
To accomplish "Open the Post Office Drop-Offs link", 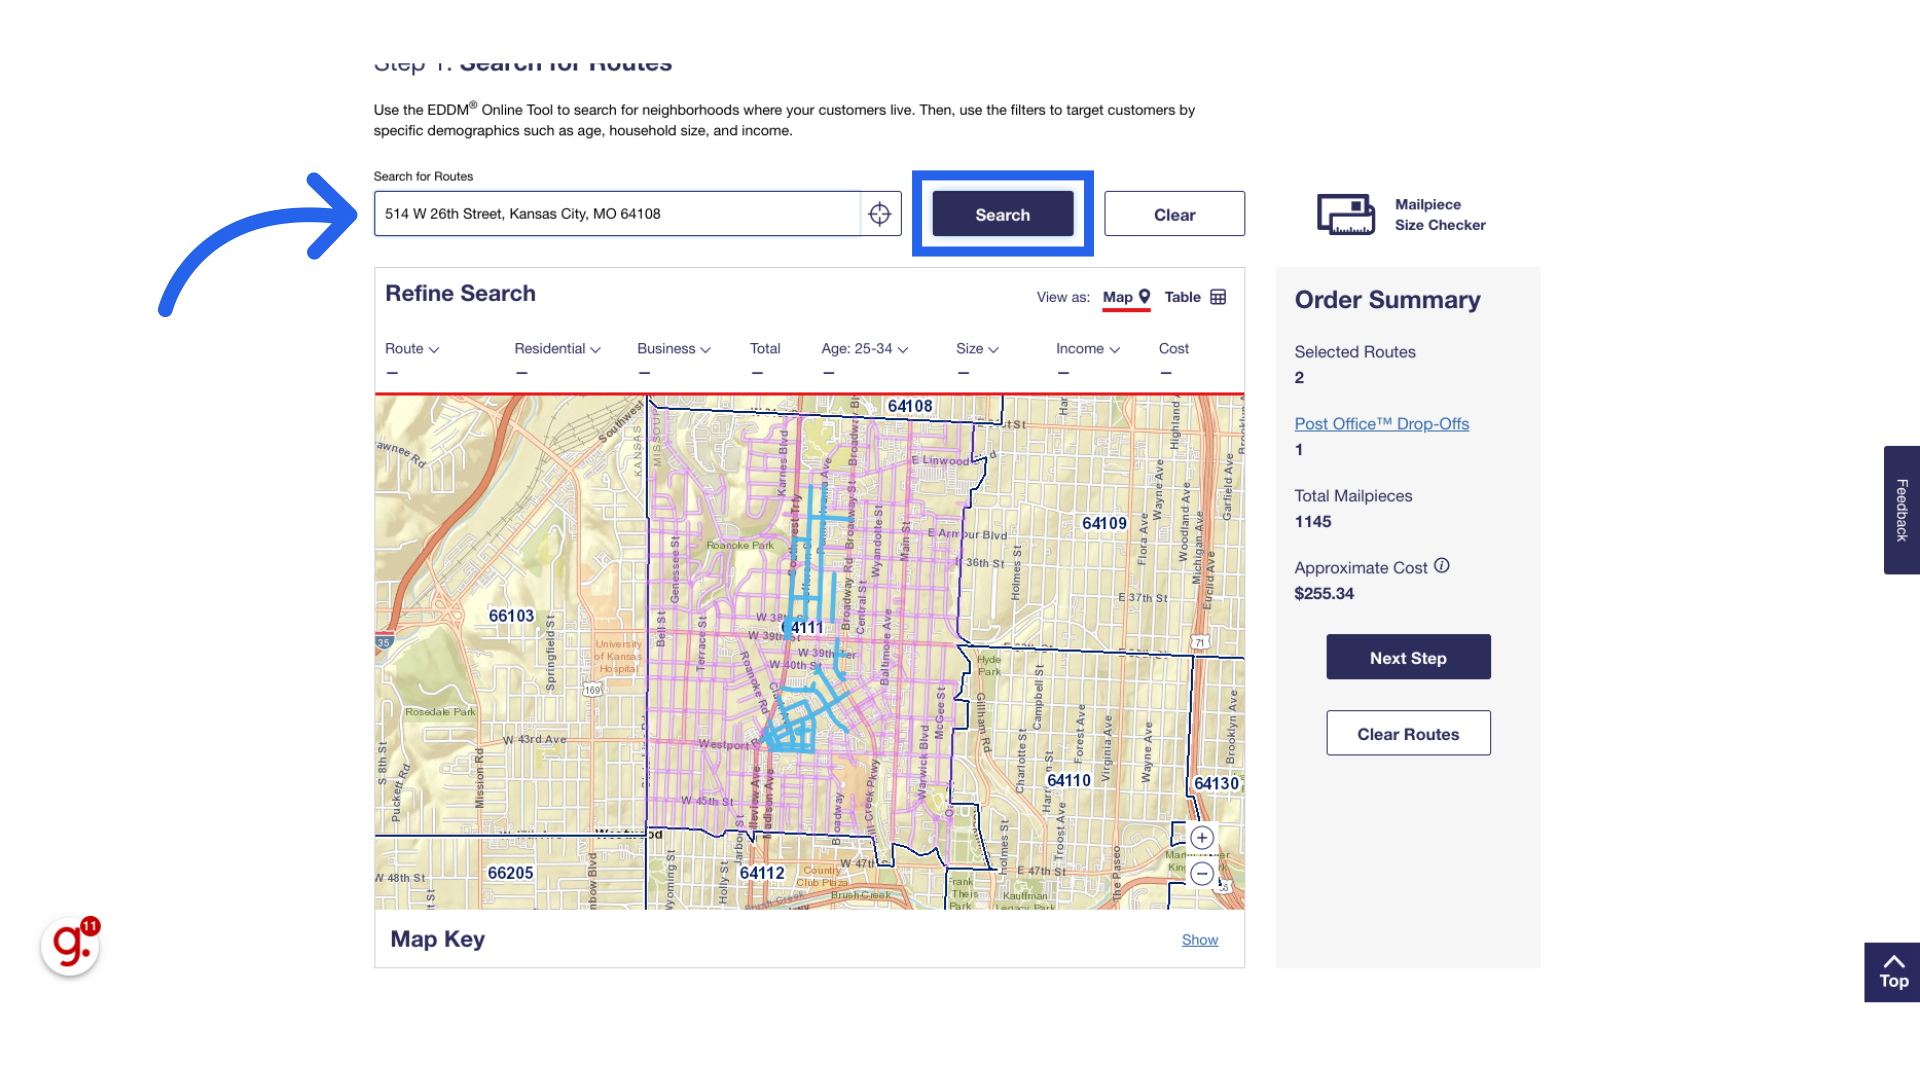I will coord(1381,424).
